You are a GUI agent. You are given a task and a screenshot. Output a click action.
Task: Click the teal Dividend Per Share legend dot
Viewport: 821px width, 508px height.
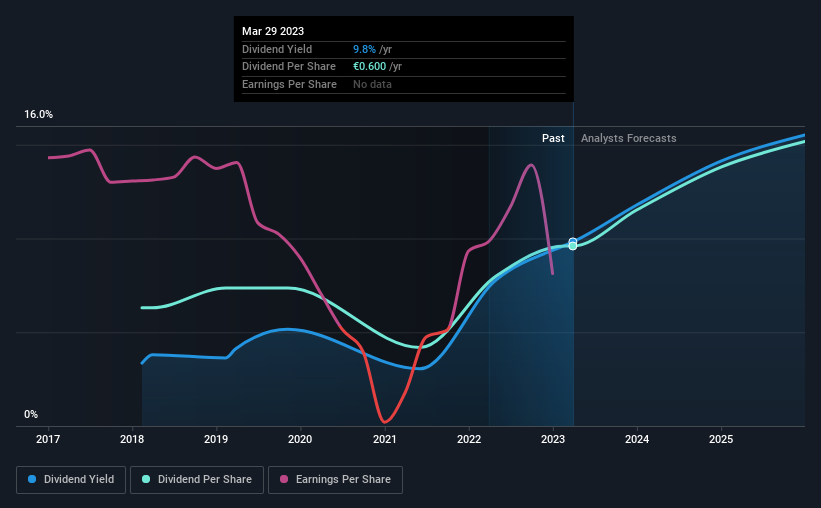pyautogui.click(x=146, y=479)
